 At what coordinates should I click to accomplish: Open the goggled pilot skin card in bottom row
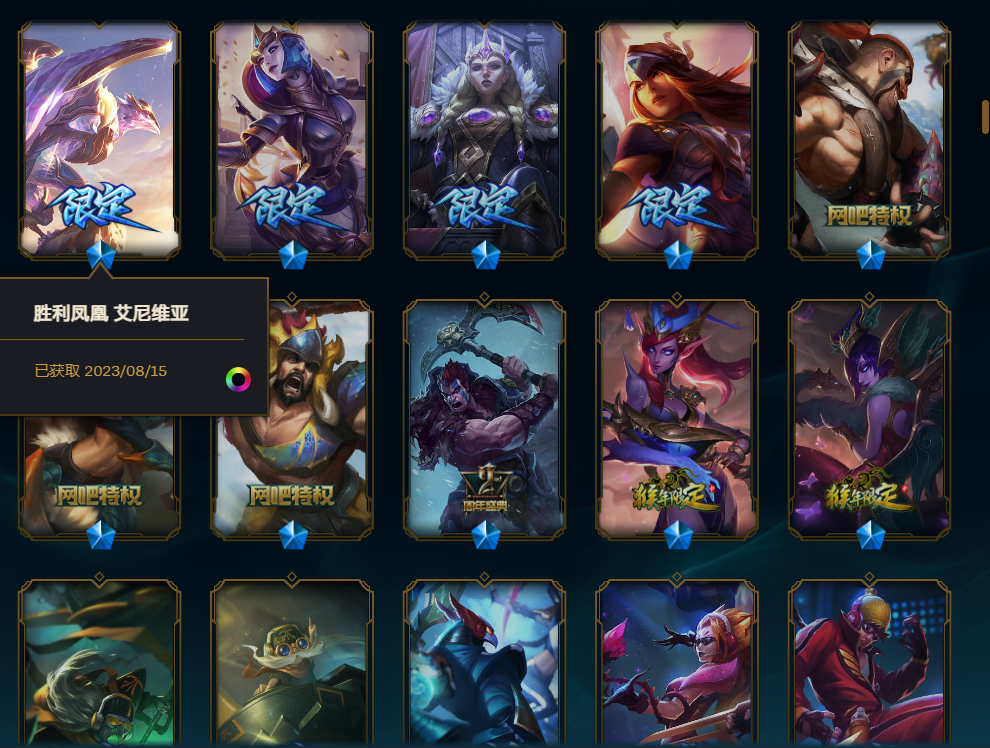coord(292,663)
